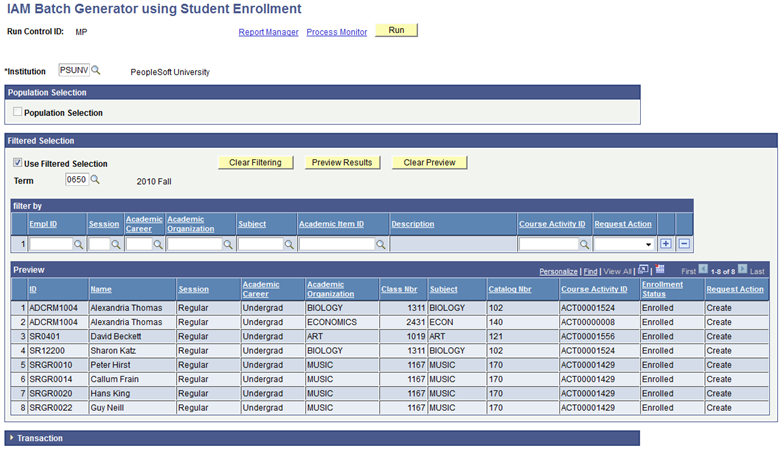Sort Preview grid by Request Action header
Image resolution: width=784 pixels, height=452 pixels.
(x=735, y=289)
